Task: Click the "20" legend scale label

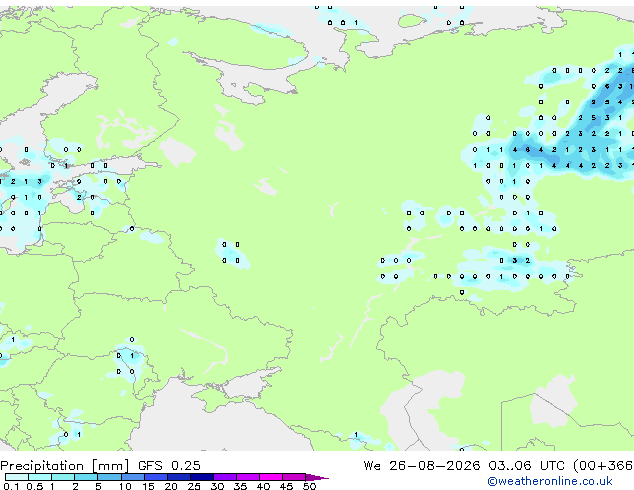Action: [x=171, y=486]
